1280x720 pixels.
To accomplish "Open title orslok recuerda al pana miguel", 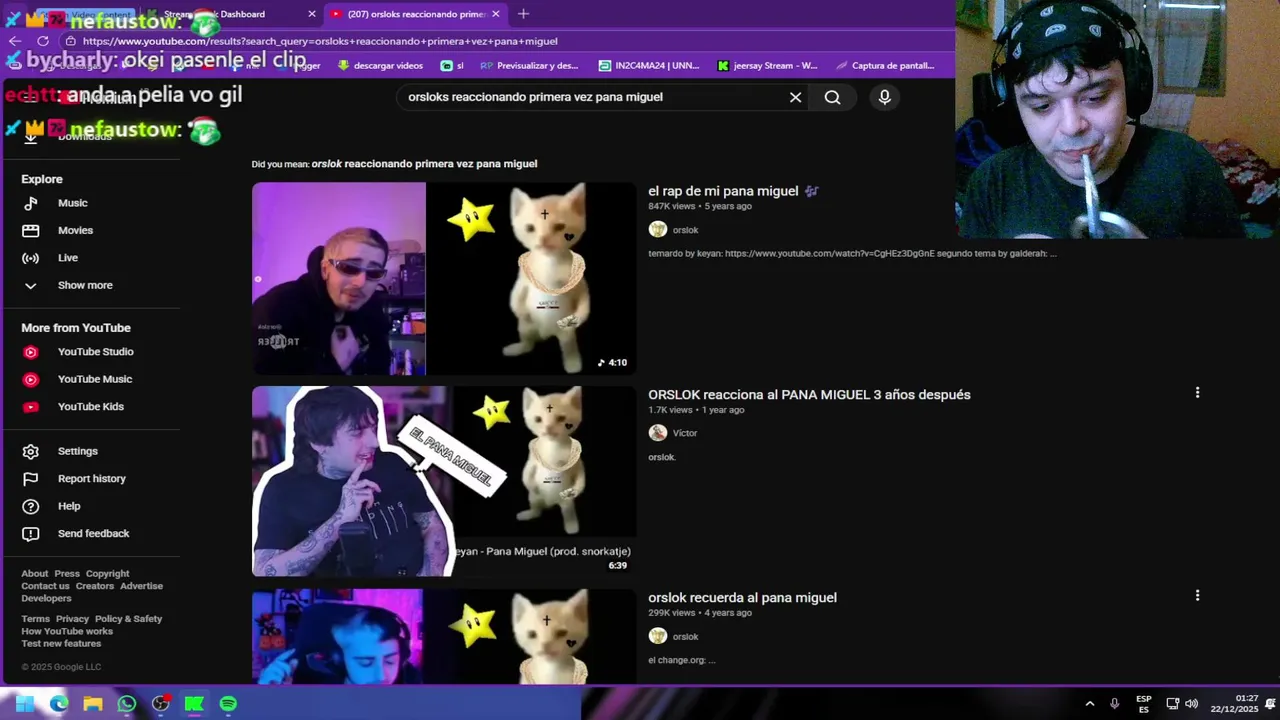I will pos(742,598).
